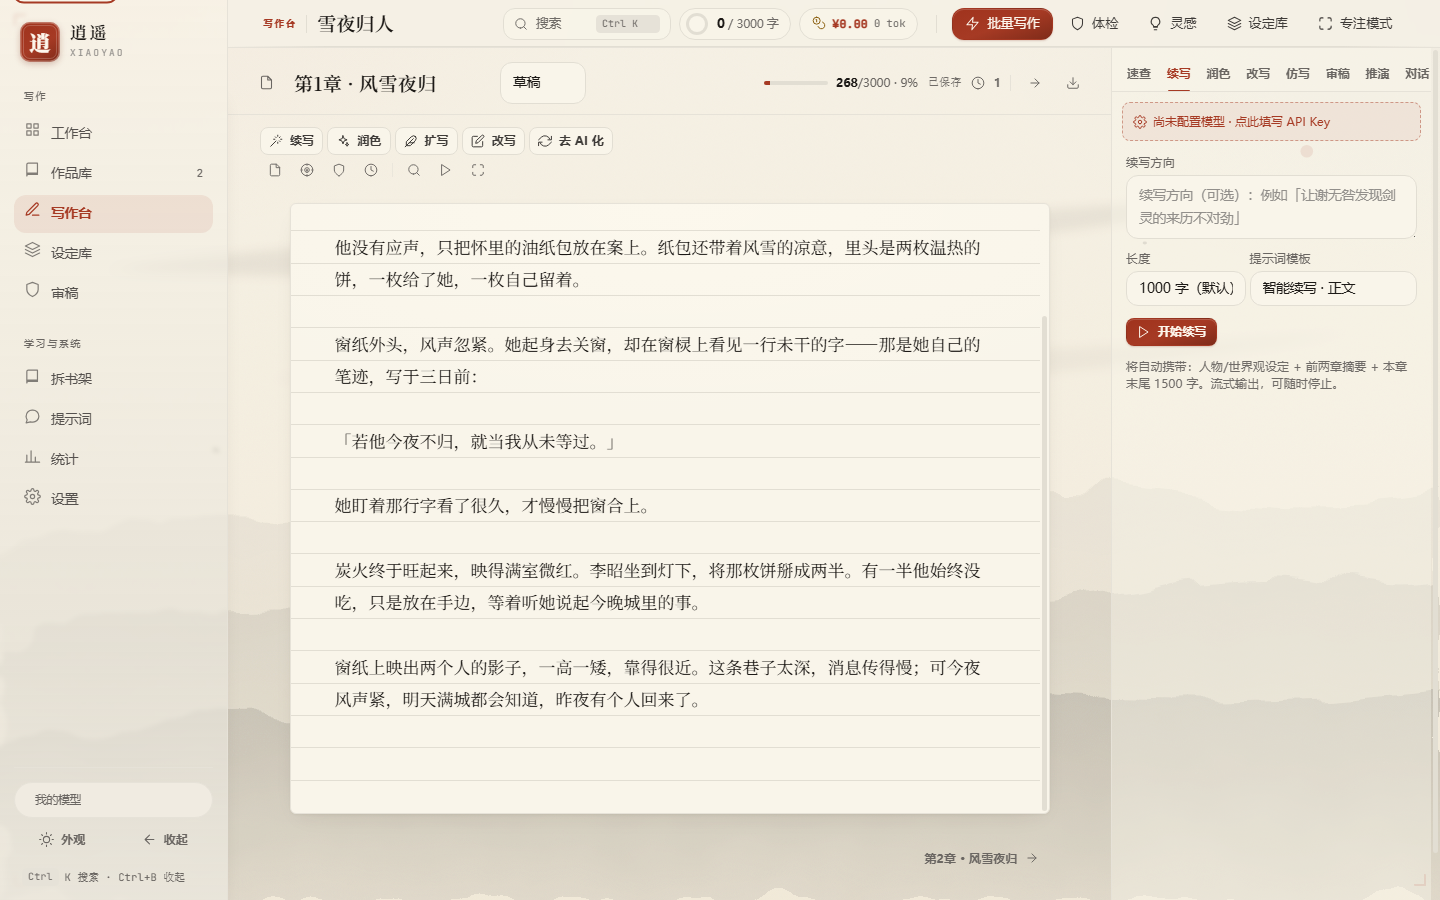This screenshot has width=1440, height=900.
Task: Switch to the 润色 tab in right panel
Action: point(1218,74)
